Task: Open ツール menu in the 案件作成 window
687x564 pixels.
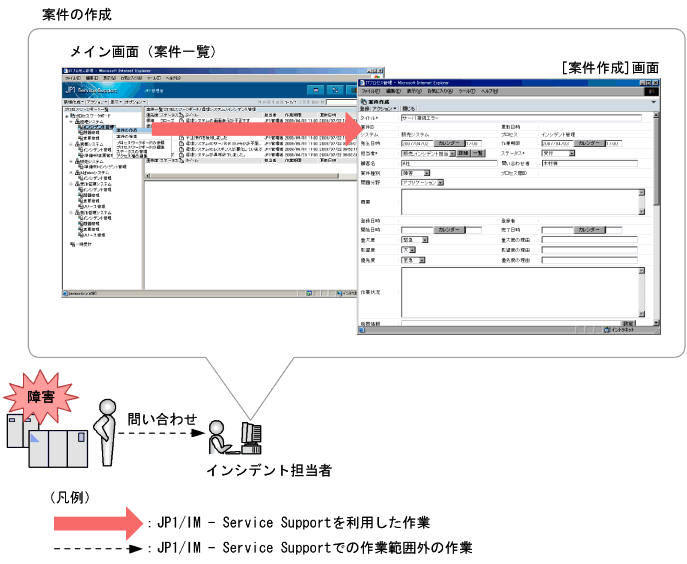Action: [467, 92]
